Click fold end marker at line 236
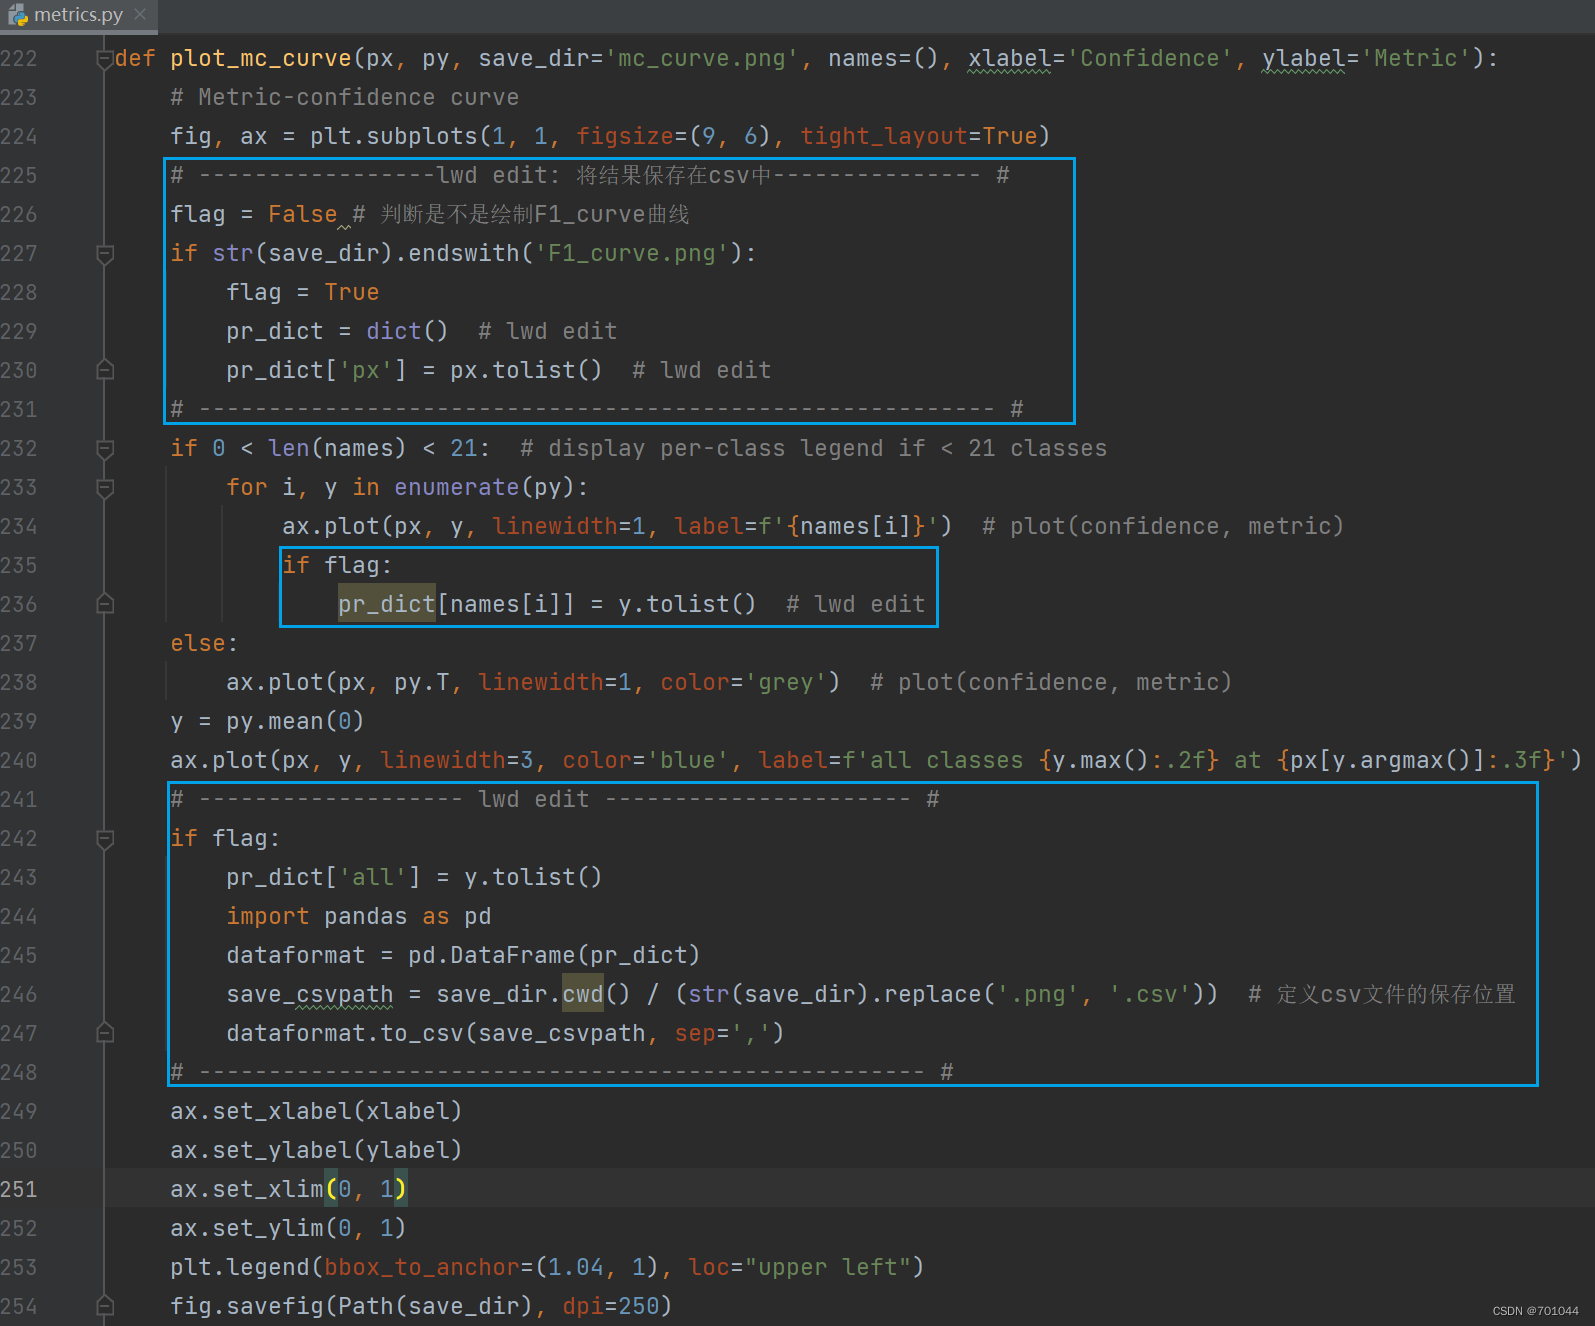The image size is (1595, 1326). tap(104, 605)
